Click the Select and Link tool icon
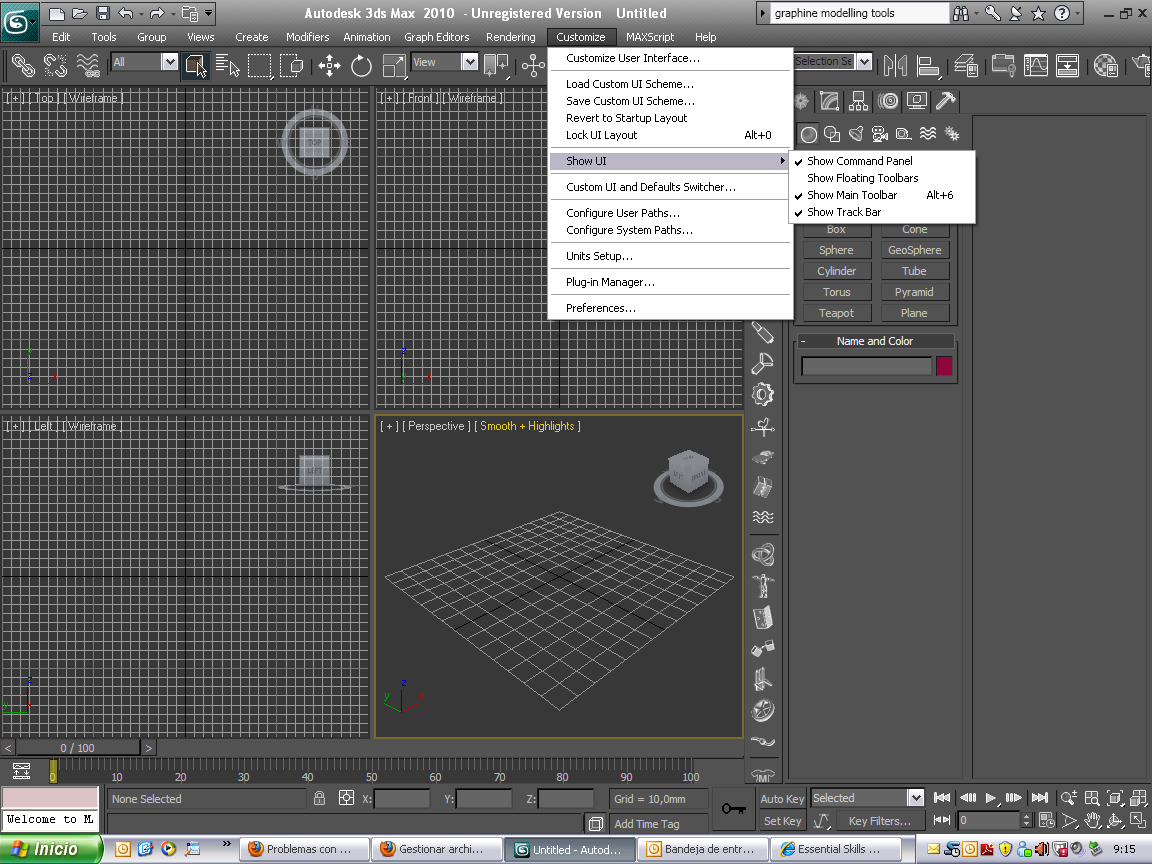 (x=23, y=66)
